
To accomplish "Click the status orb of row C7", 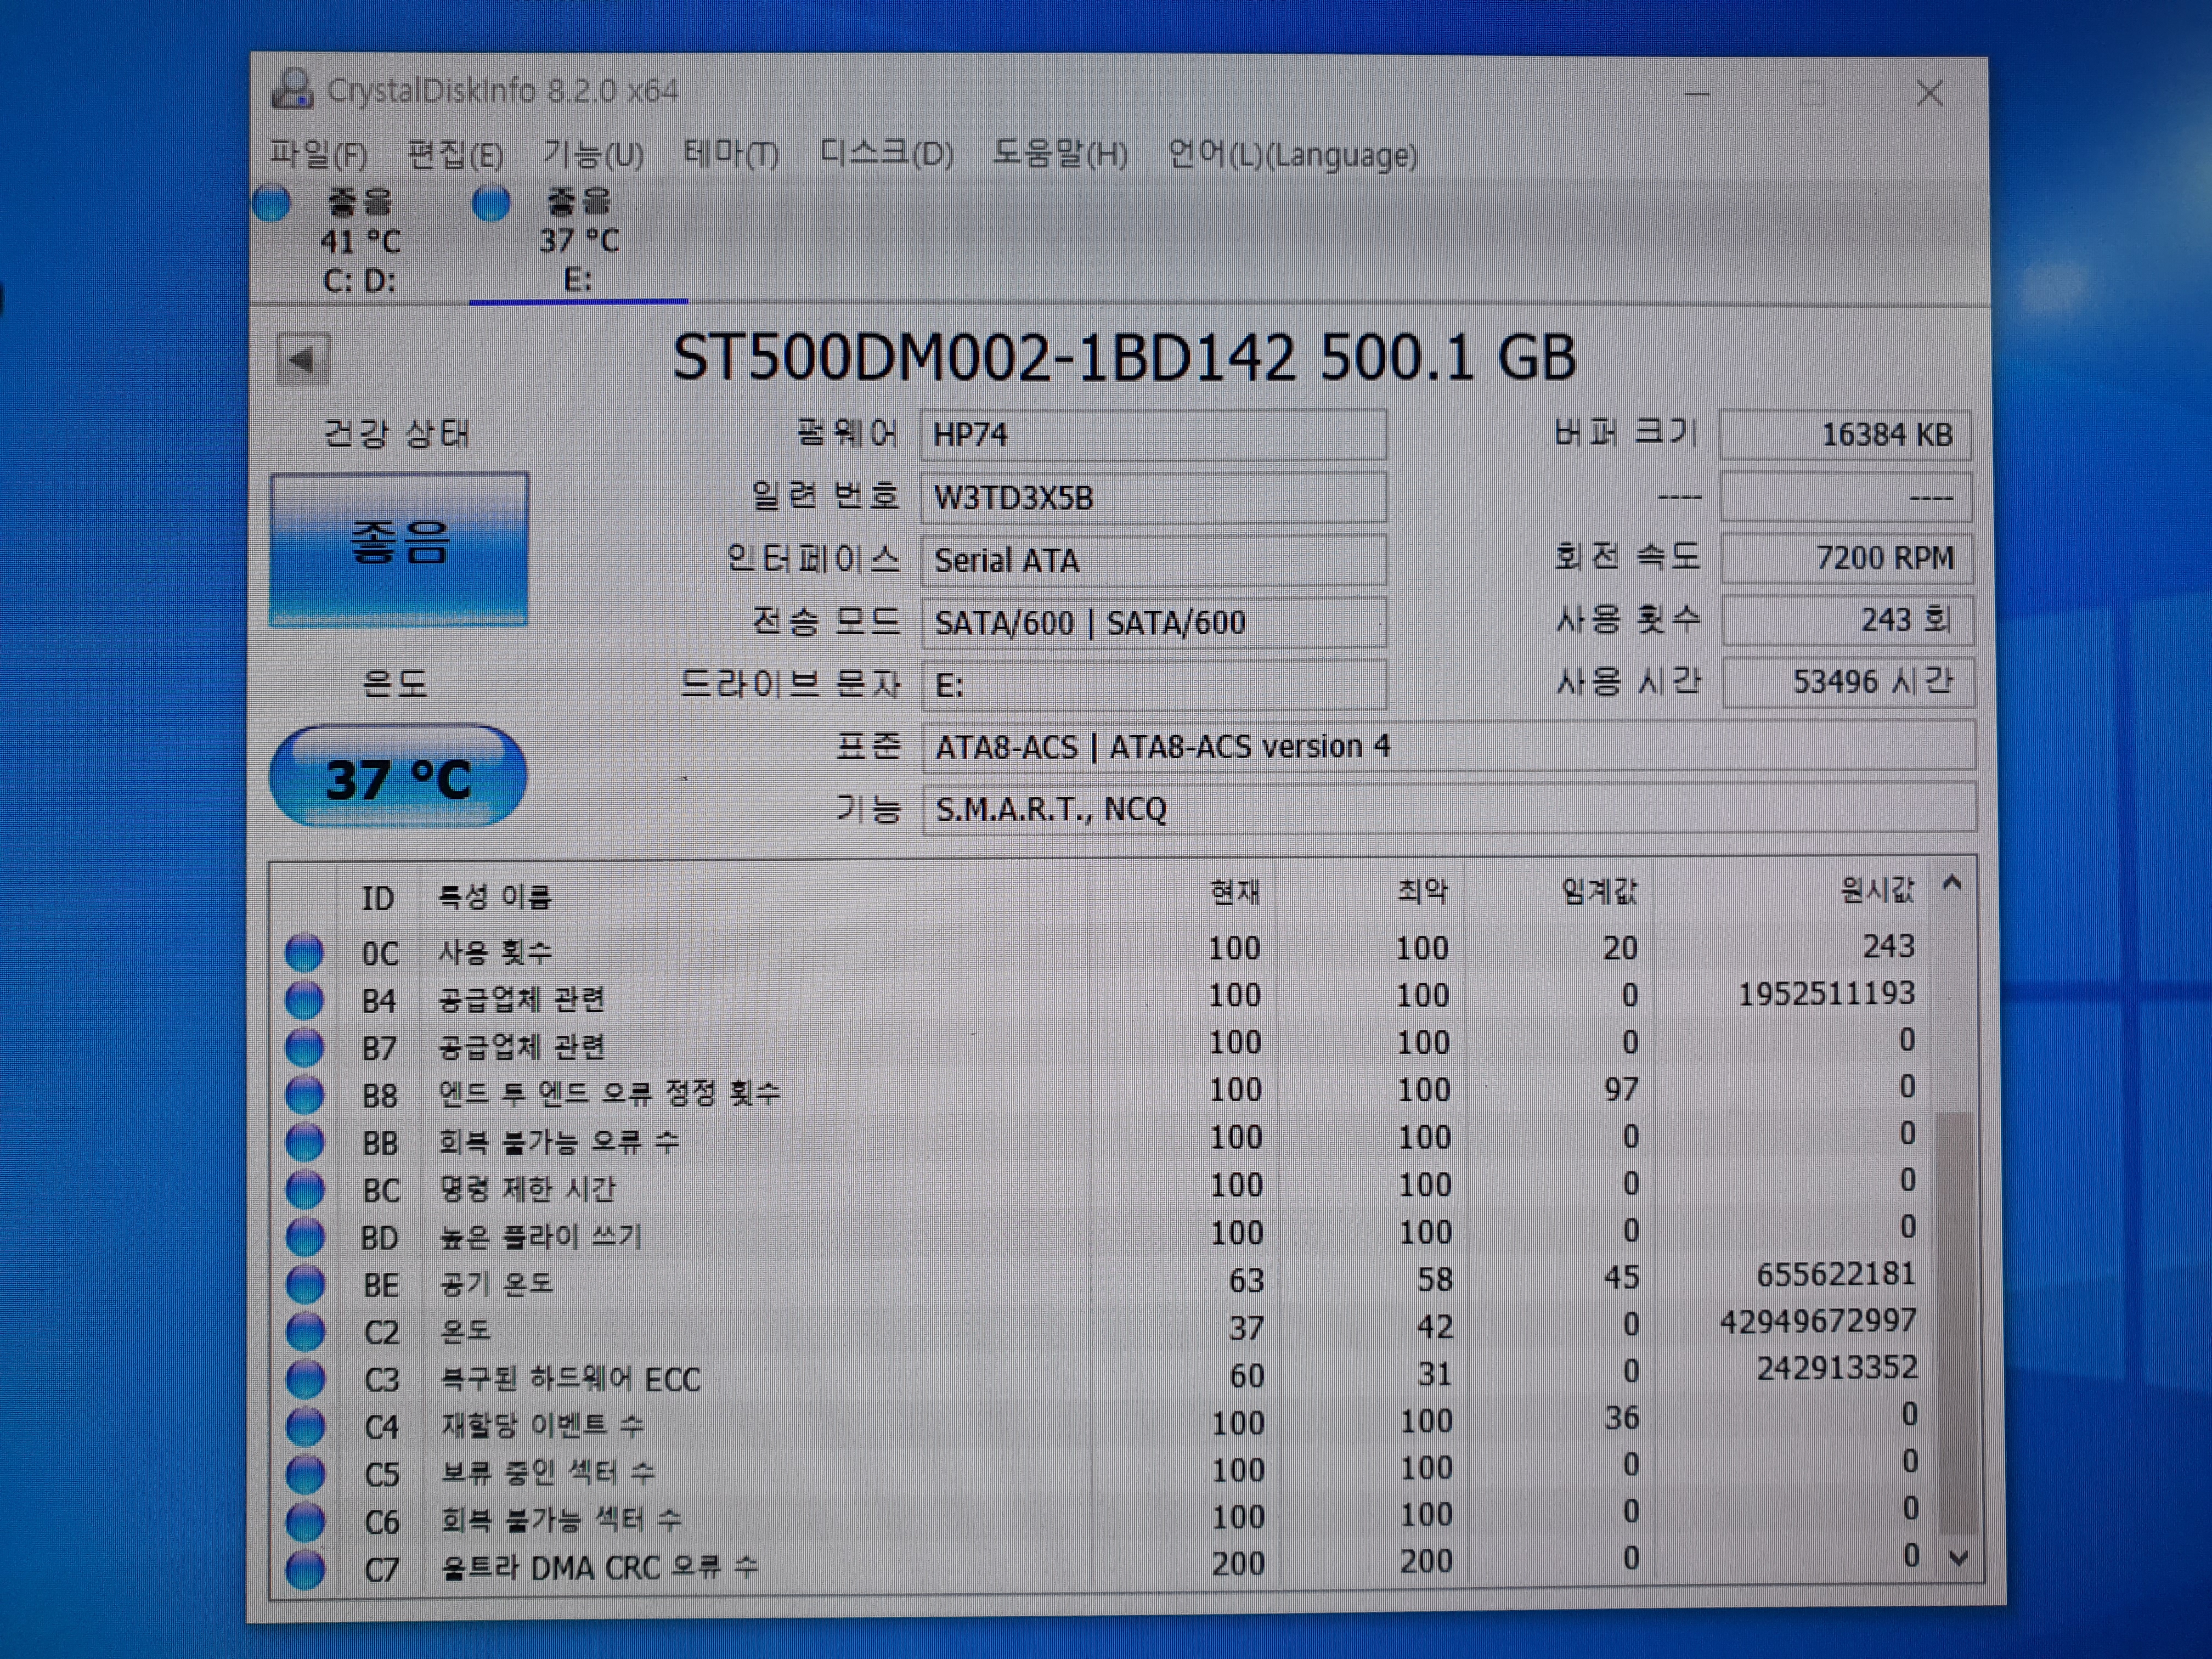I will click(x=306, y=1569).
